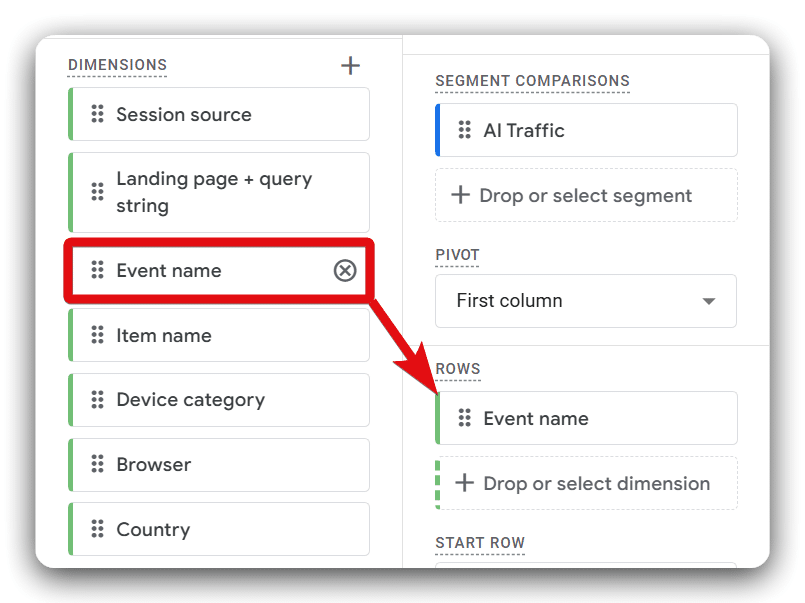
Task: Open the Pivot dropdown showing First column
Action: point(585,301)
